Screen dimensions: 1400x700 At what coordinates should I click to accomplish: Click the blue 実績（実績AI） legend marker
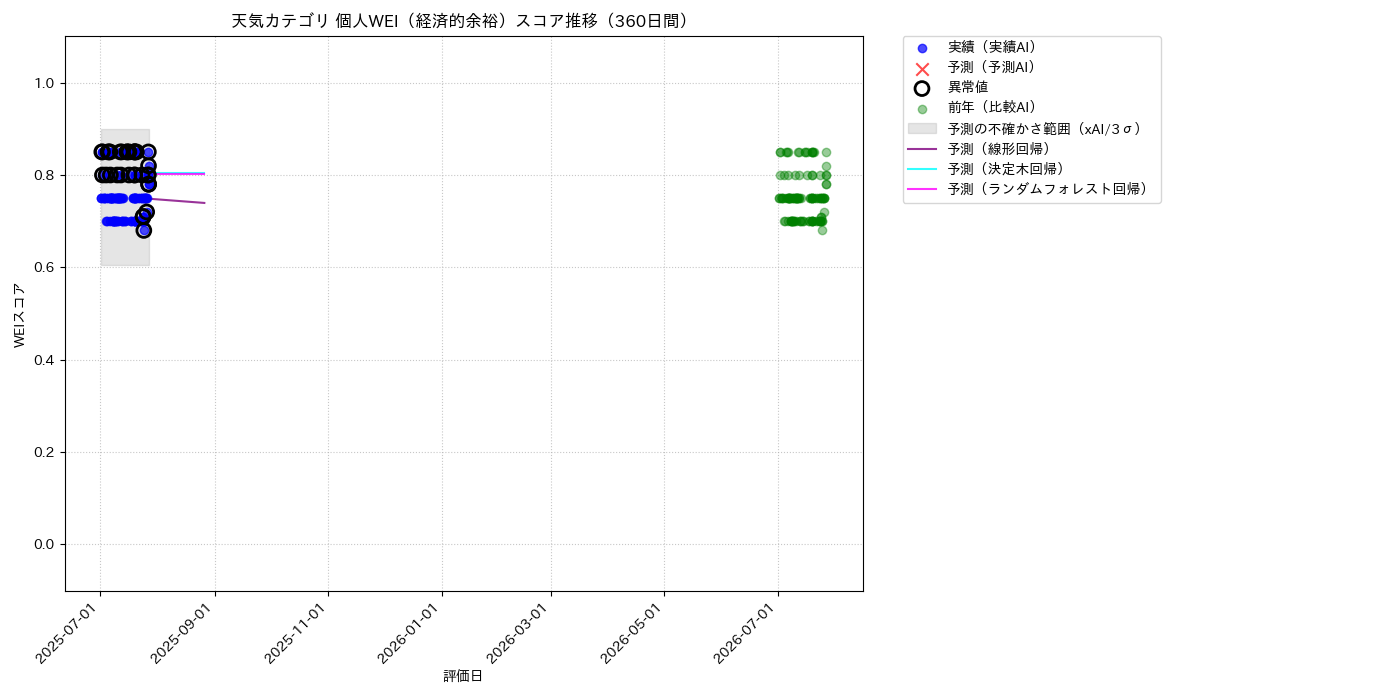[x=922, y=48]
